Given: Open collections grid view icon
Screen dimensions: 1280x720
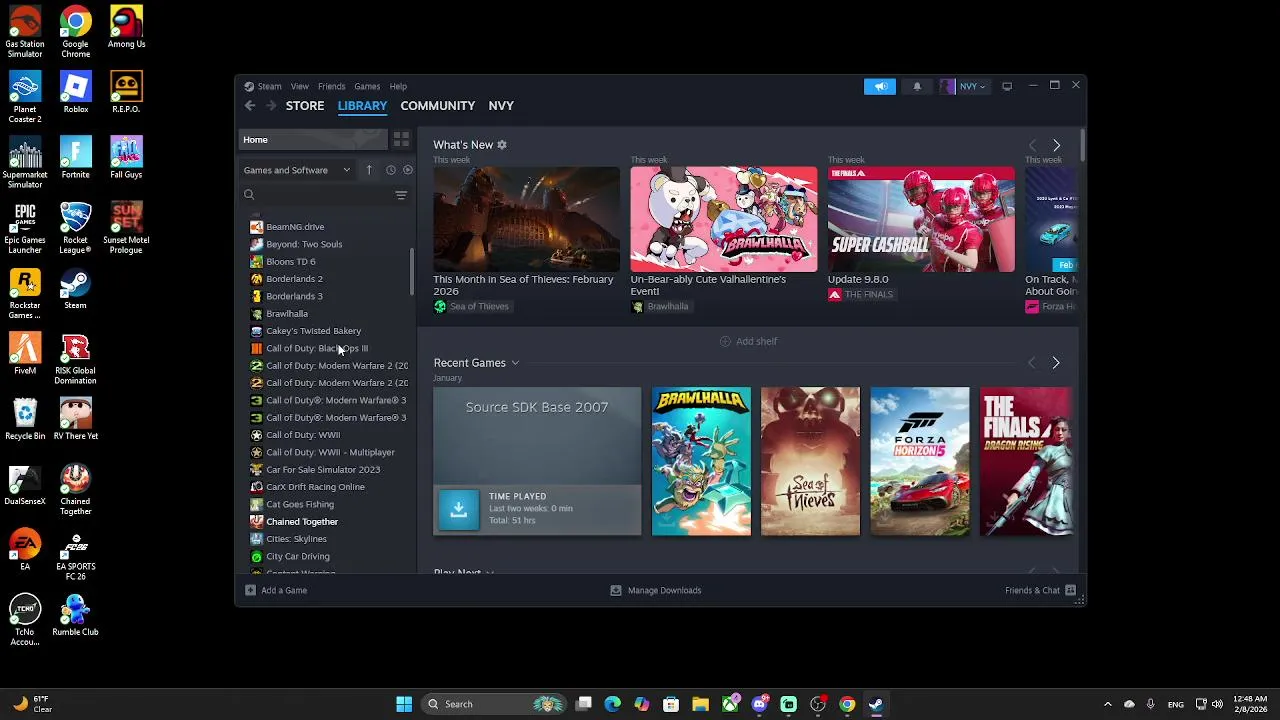Looking at the screenshot, I should tap(401, 140).
